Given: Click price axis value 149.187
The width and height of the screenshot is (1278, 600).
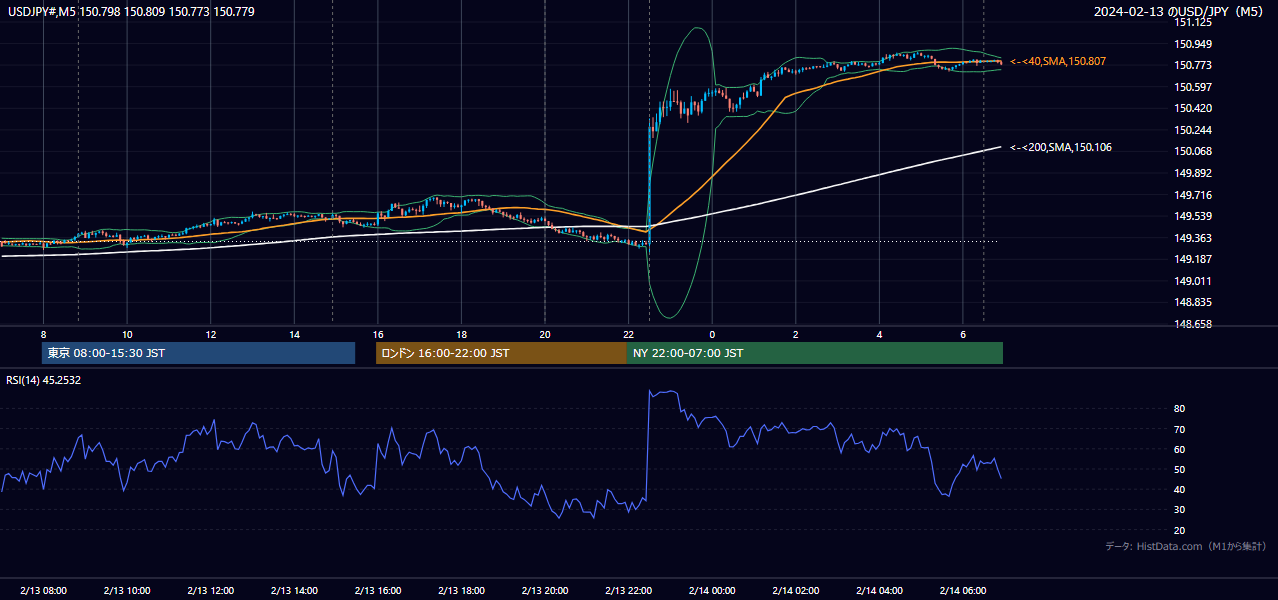Looking at the screenshot, I should point(1192,259).
